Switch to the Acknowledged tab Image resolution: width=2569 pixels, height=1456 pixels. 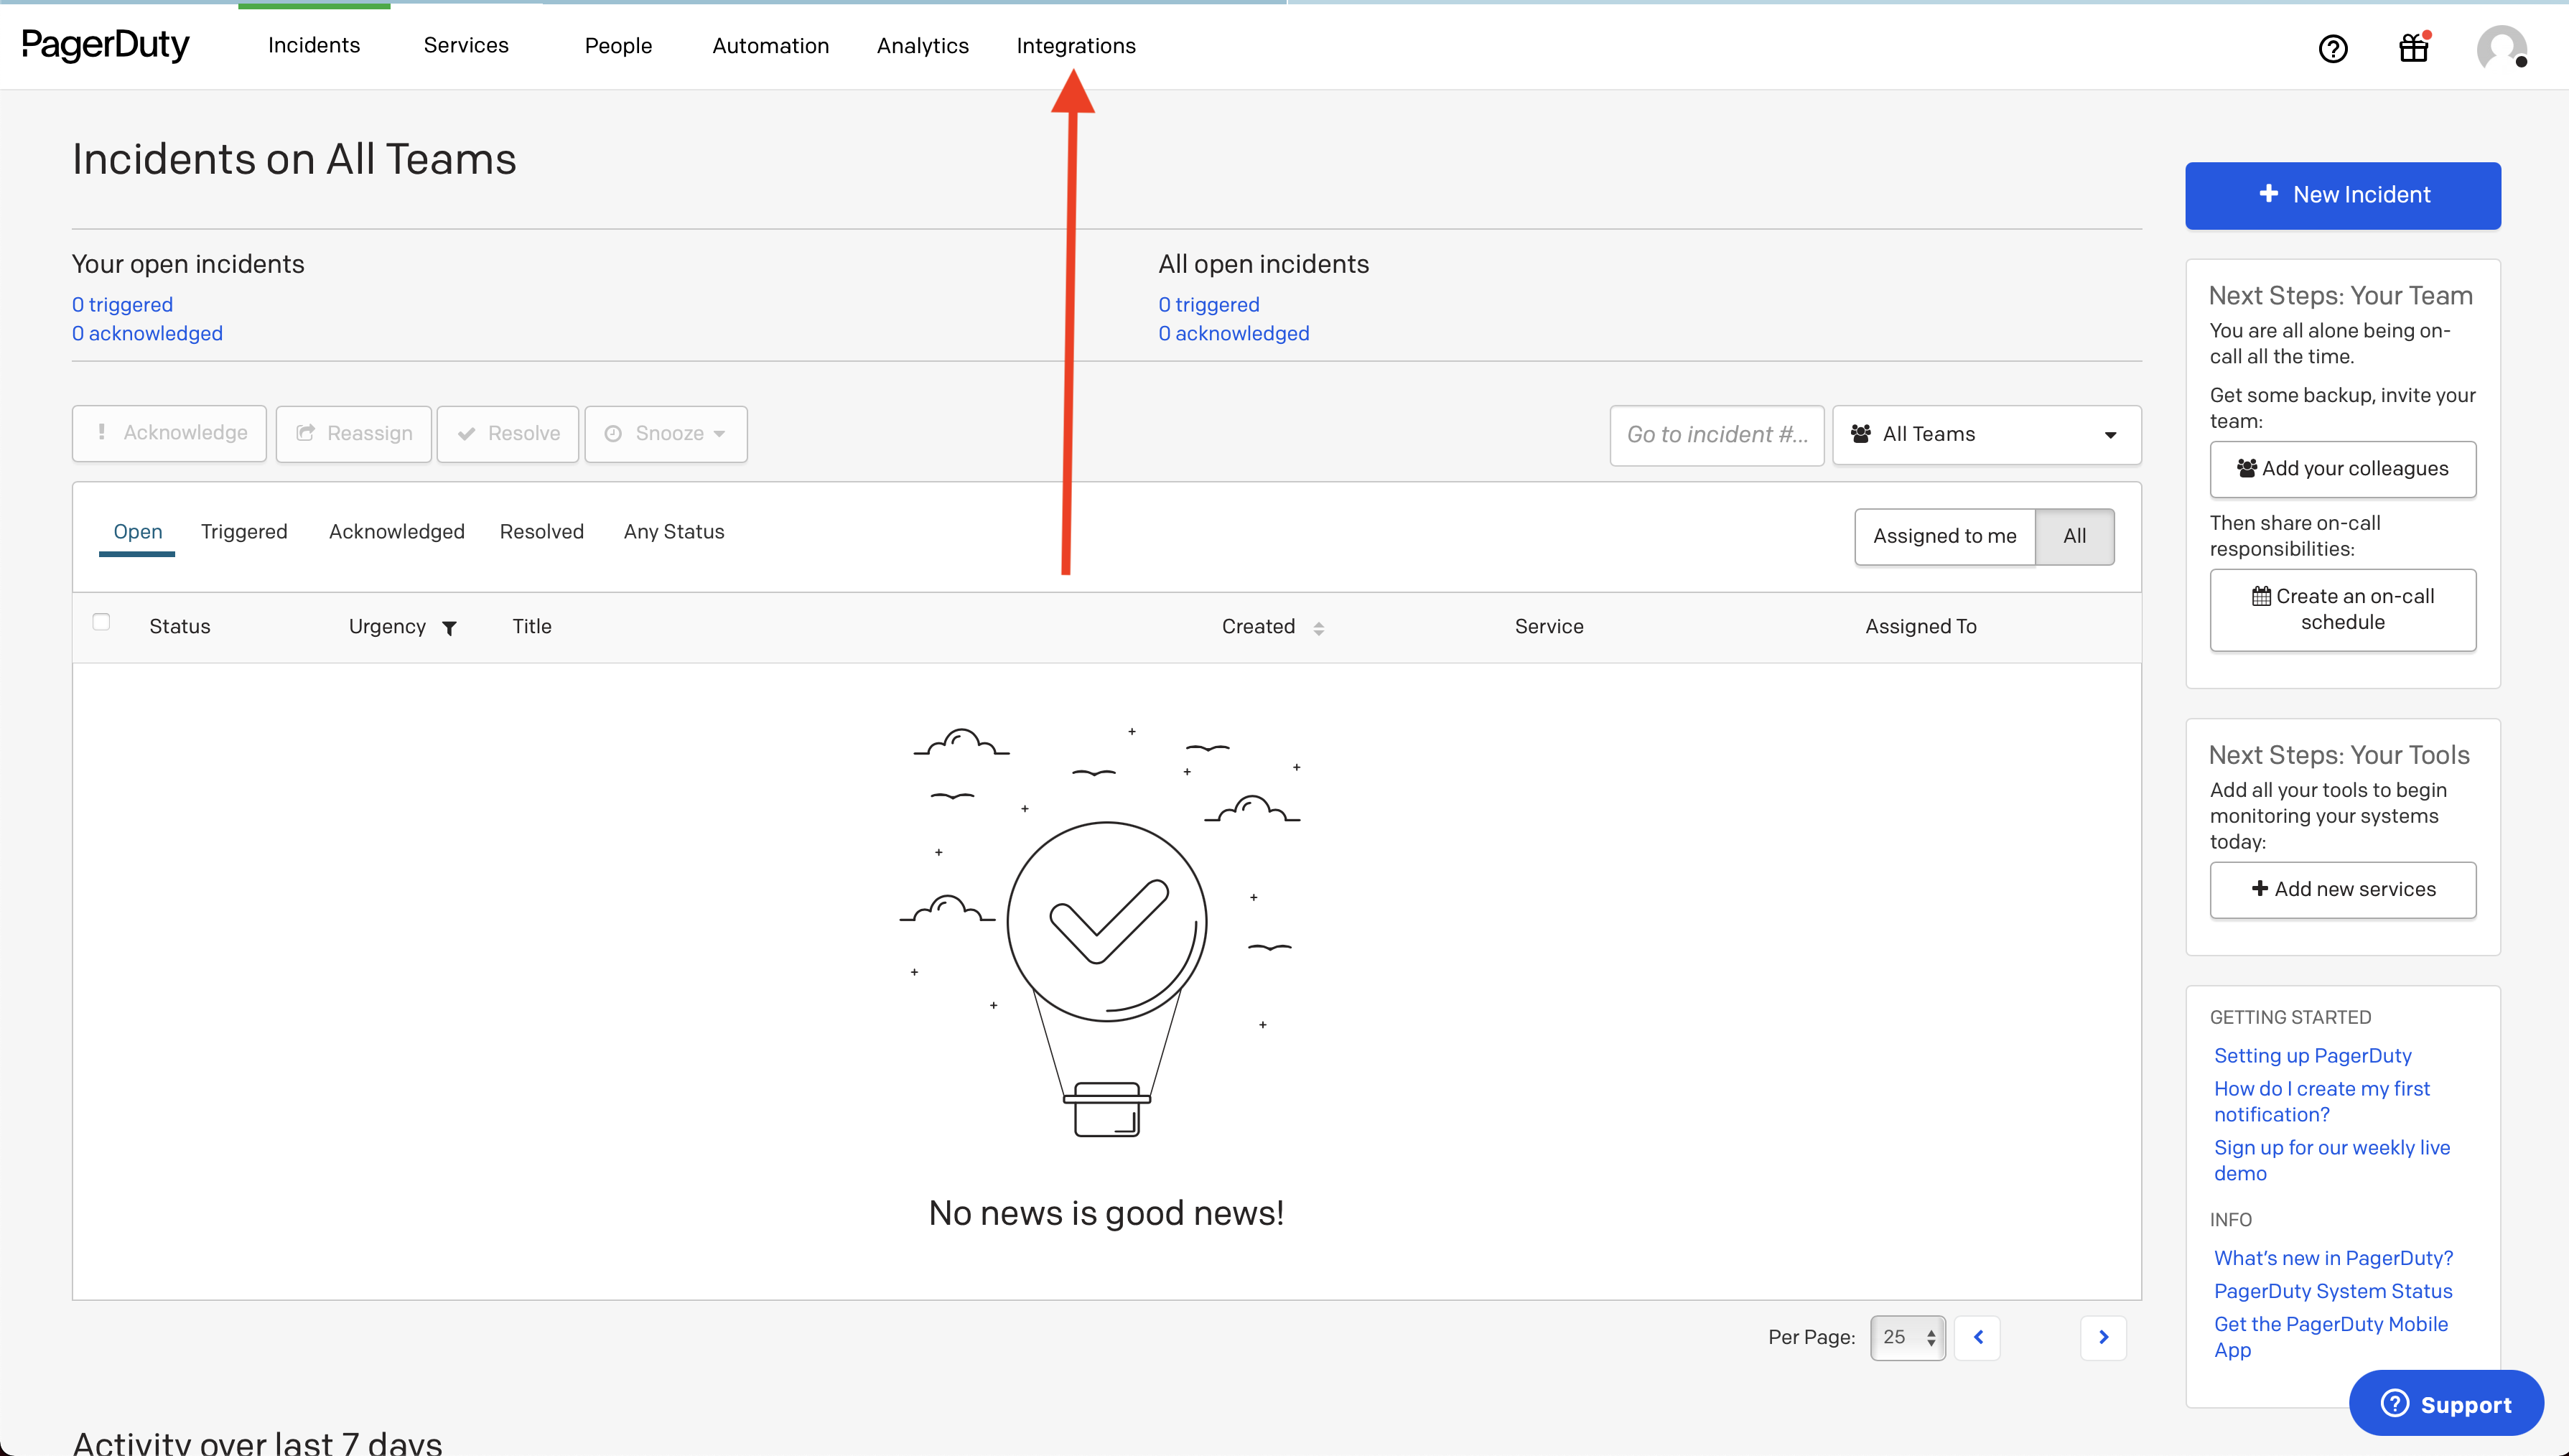click(397, 531)
